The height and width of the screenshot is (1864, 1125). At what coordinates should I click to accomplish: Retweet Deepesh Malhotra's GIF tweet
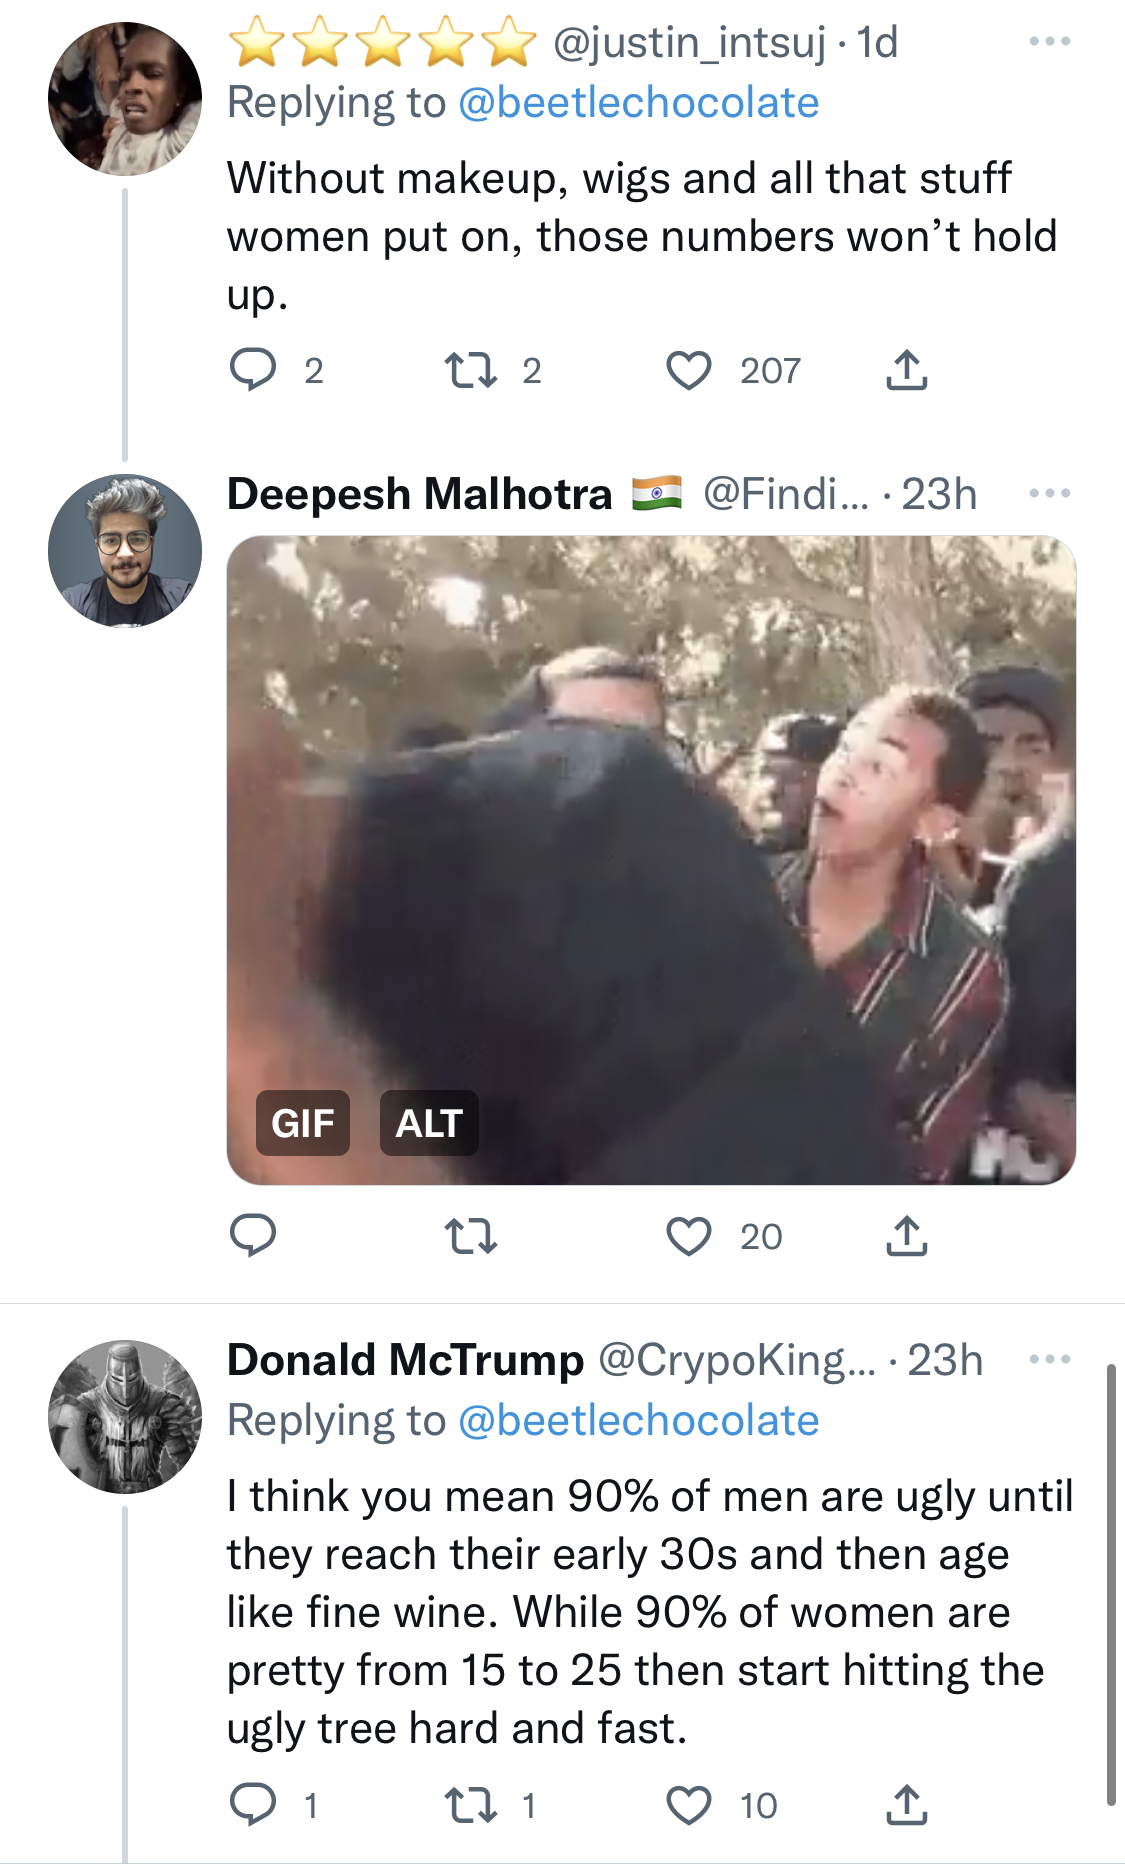[470, 1236]
